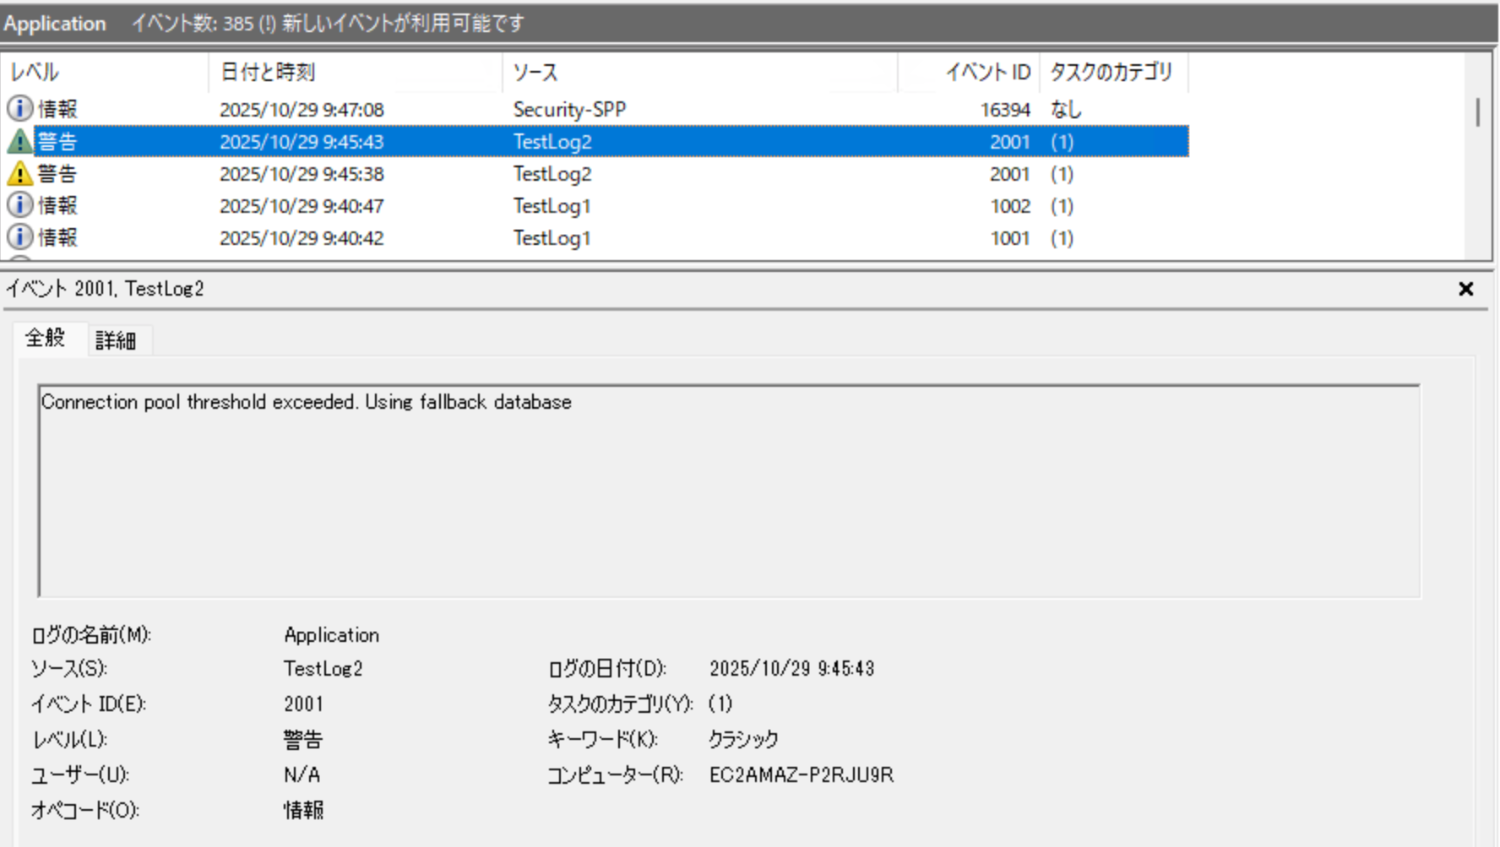Screen dimensions: 1500x847
Task: Close the event 2001 detail pane
Action: (x=1465, y=289)
